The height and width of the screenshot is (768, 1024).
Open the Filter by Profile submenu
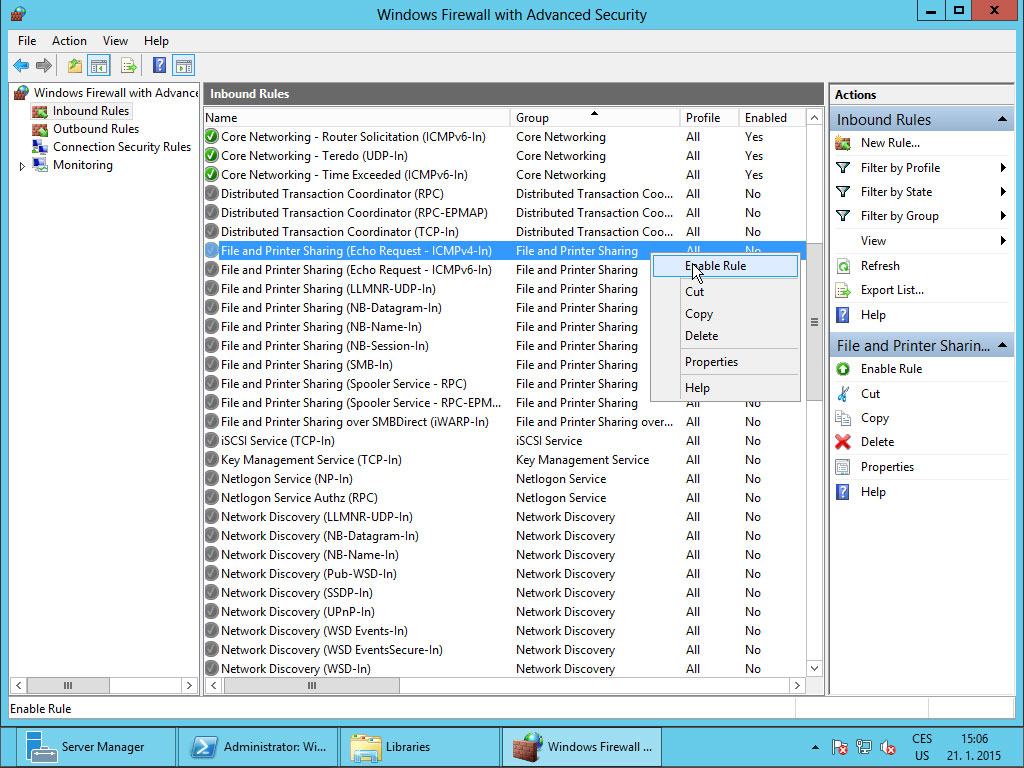1002,168
